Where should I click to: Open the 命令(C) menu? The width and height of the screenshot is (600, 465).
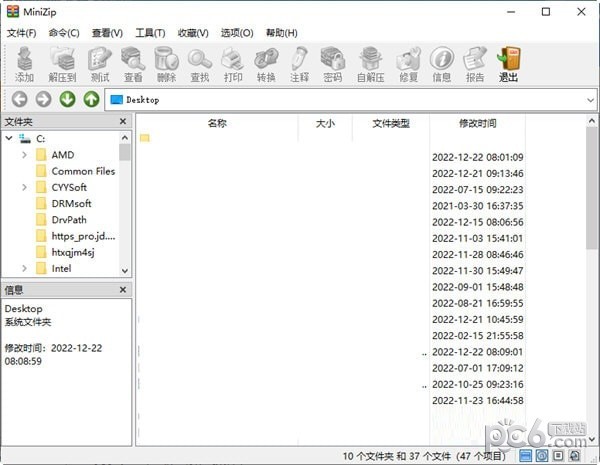pyautogui.click(x=64, y=33)
